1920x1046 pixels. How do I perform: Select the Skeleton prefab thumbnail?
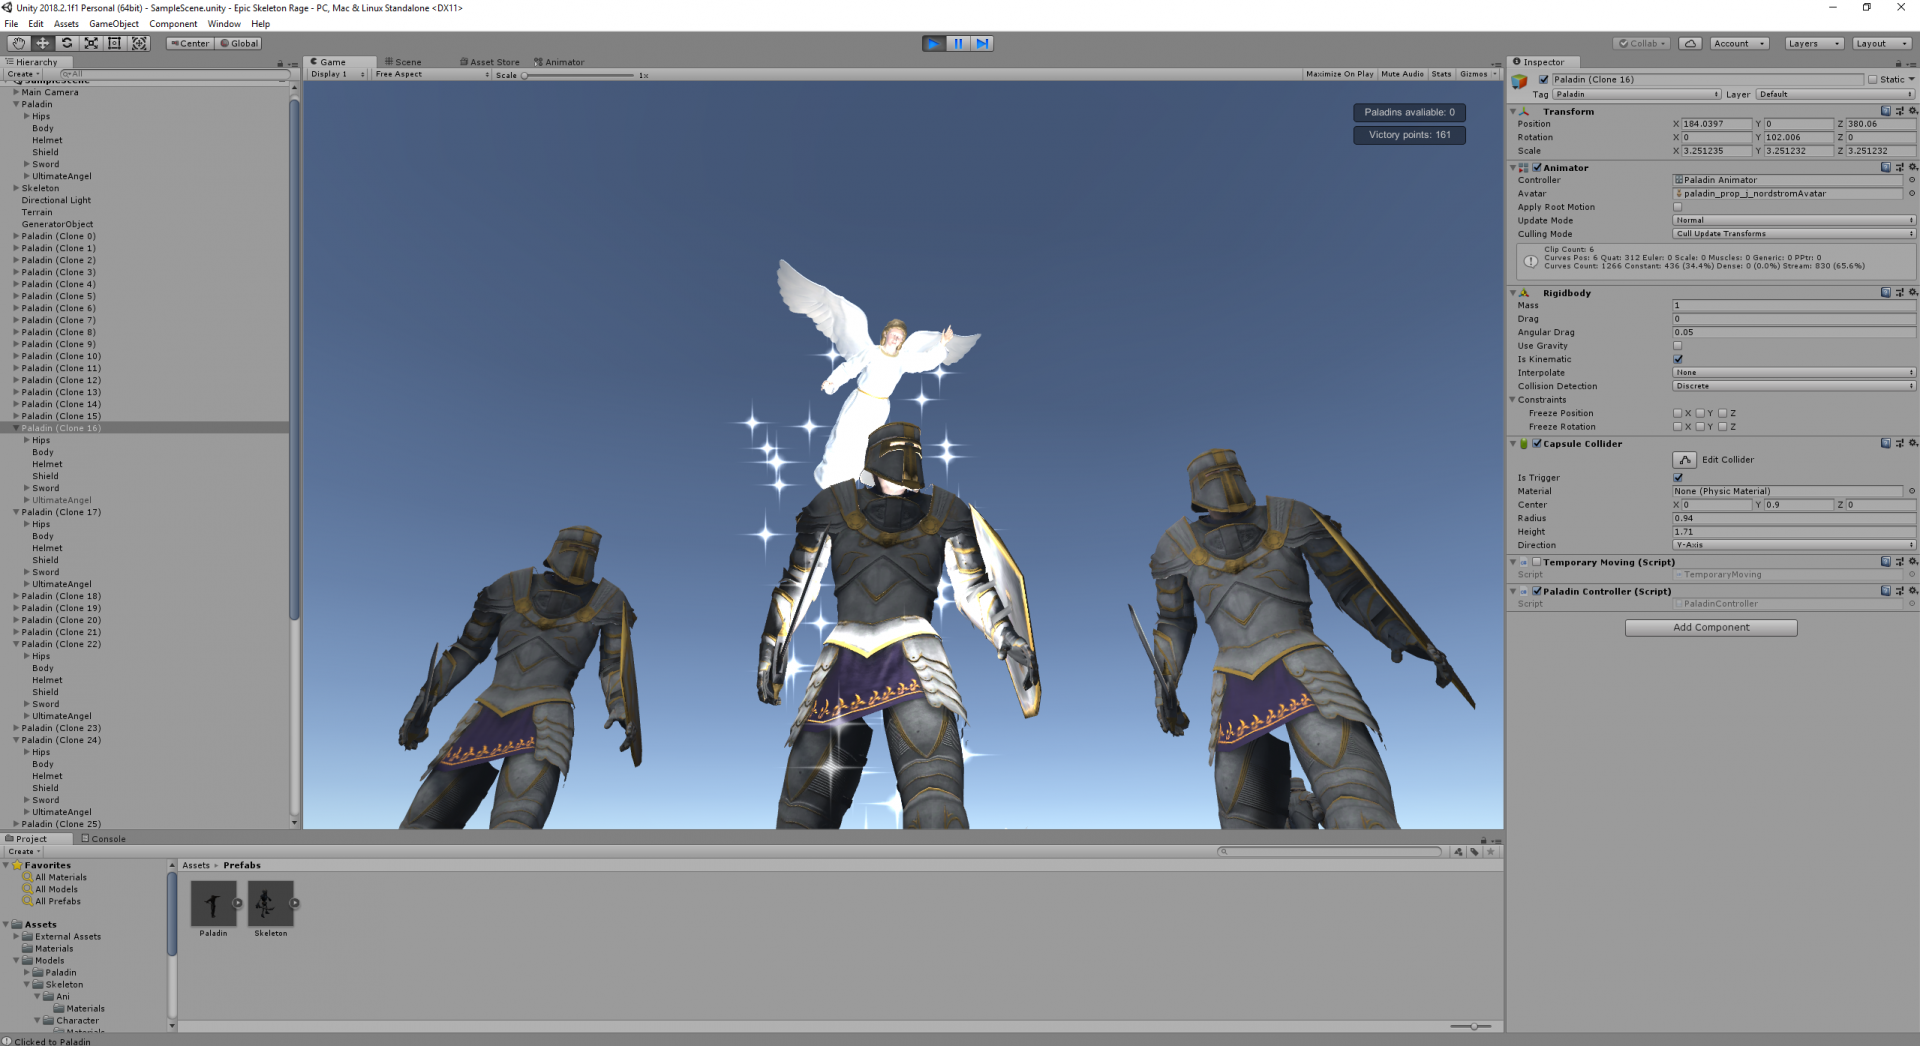[x=269, y=905]
